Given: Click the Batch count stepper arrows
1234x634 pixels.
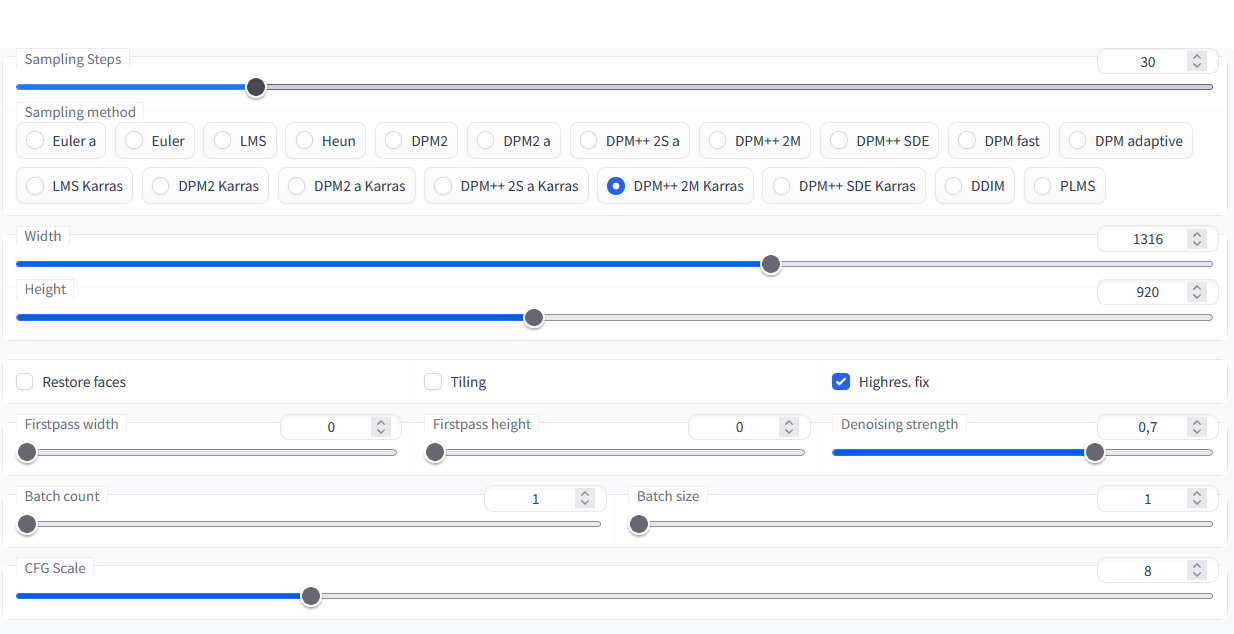Looking at the screenshot, I should pyautogui.click(x=585, y=498).
